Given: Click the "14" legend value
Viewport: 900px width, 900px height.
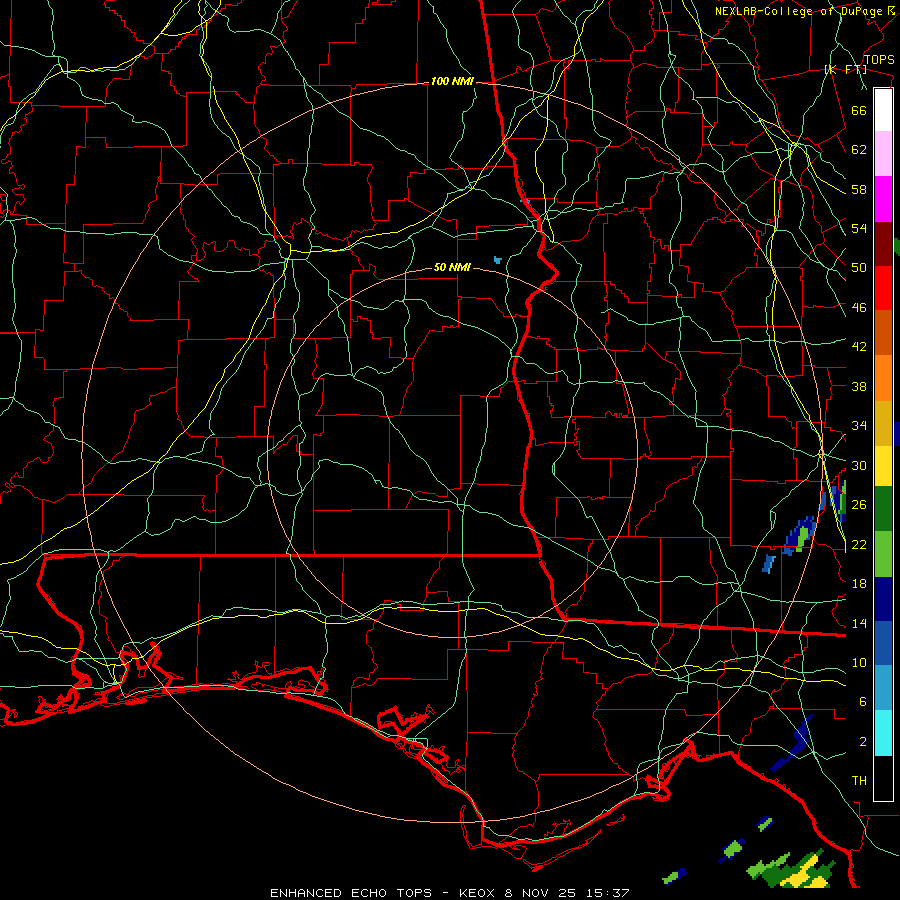Looking at the screenshot, I should coord(859,623).
